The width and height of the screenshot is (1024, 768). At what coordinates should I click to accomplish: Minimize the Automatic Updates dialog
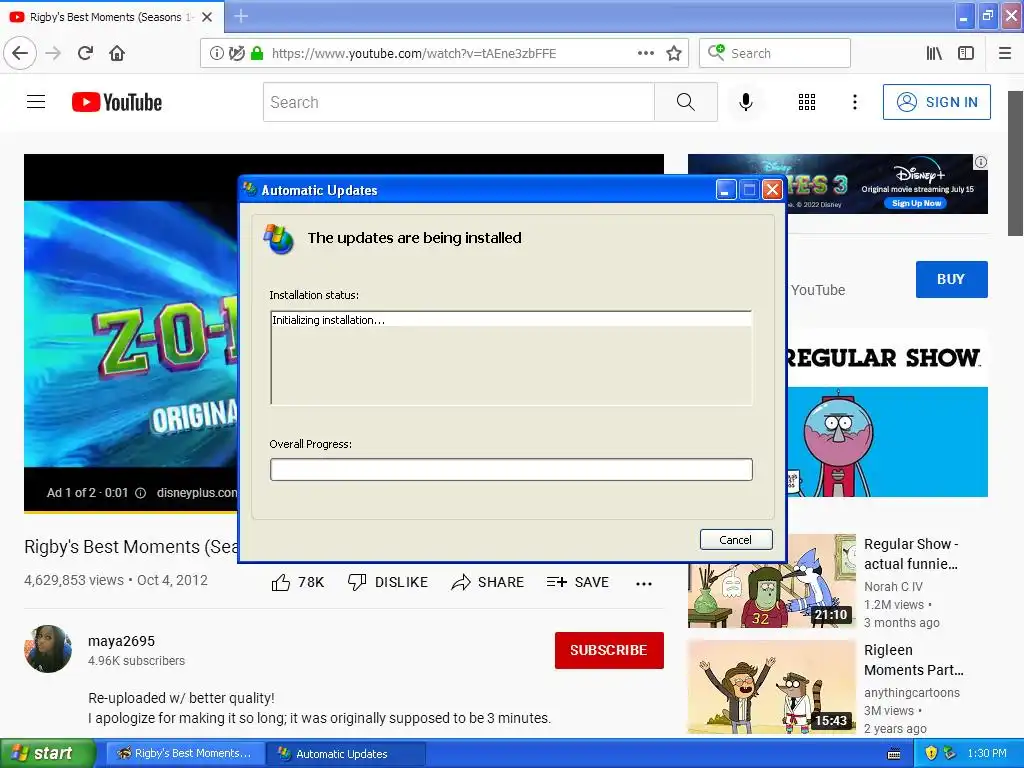[x=726, y=190]
